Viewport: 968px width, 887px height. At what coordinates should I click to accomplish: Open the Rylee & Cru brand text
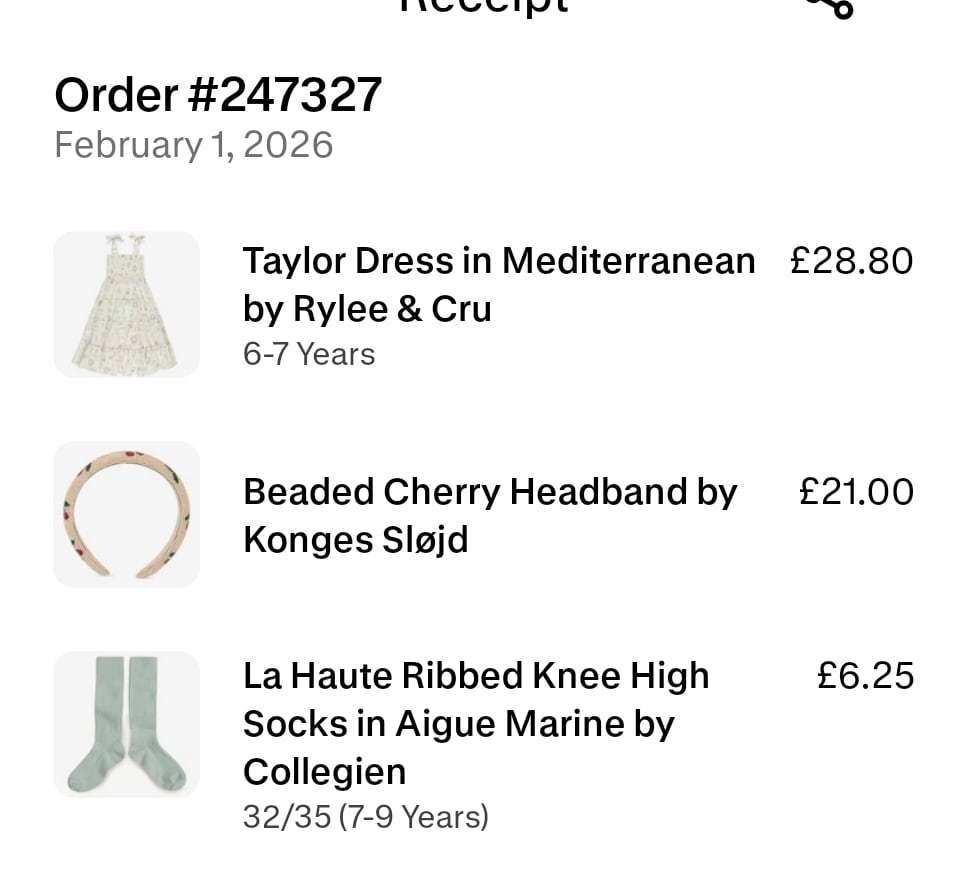(392, 309)
